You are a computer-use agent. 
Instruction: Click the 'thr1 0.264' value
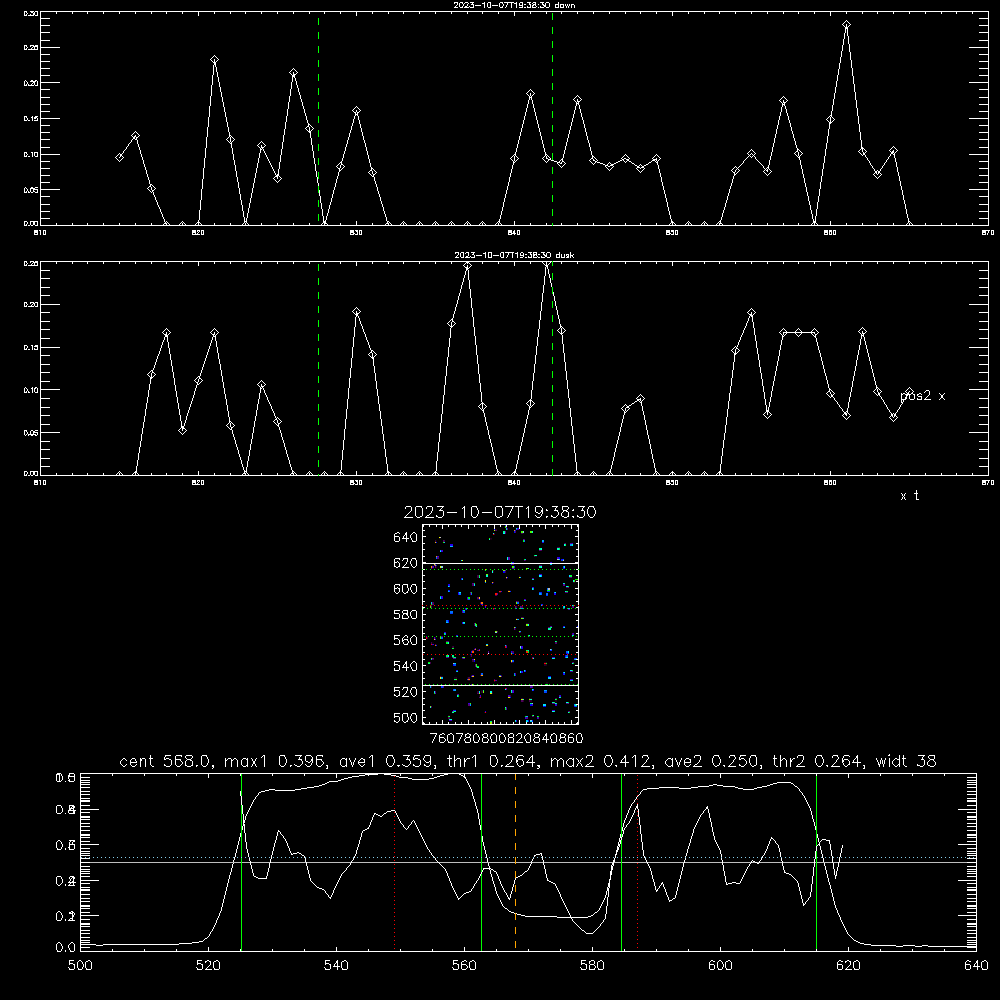(x=493, y=761)
